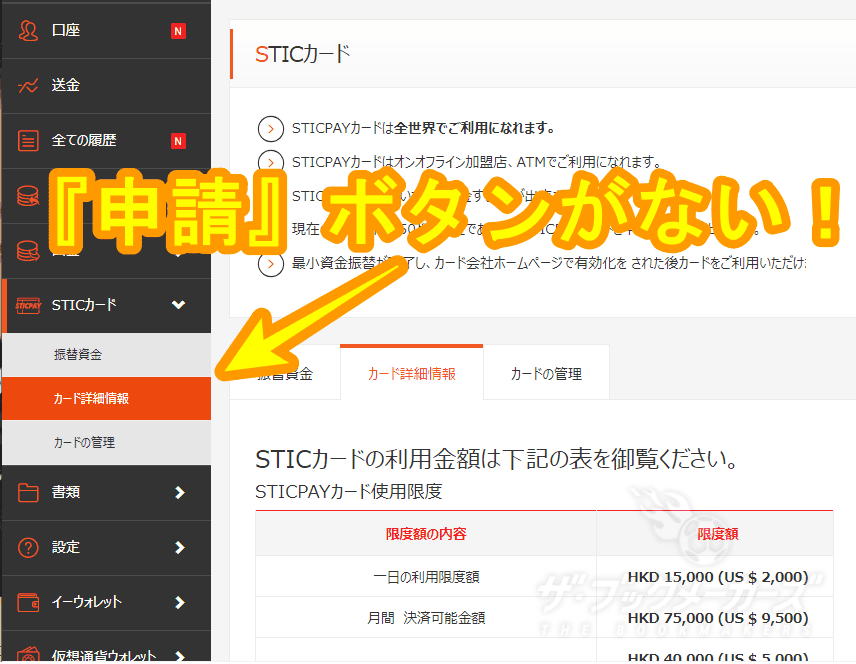Image resolution: width=856 pixels, height=664 pixels.
Task: Click the 限度額 column header
Action: click(x=716, y=534)
